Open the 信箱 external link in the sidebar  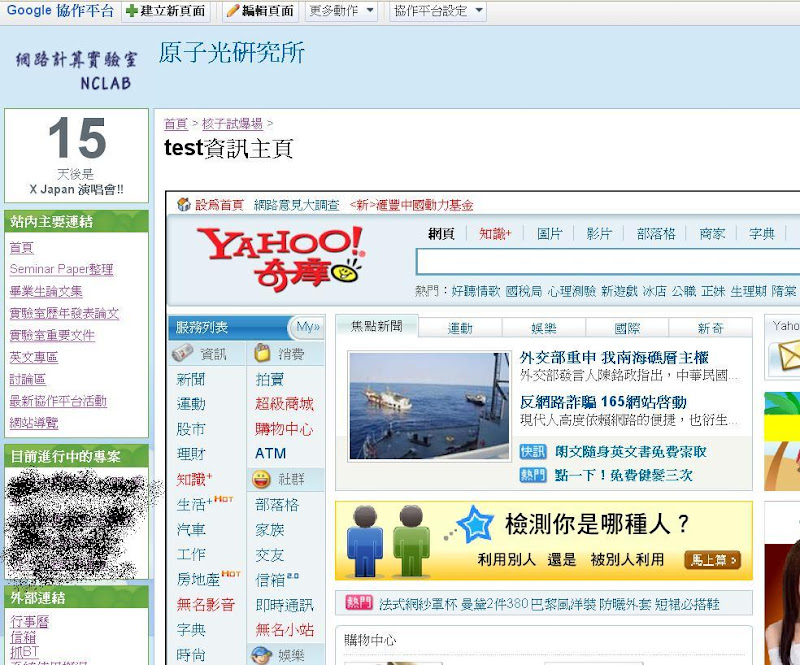tap(23, 637)
